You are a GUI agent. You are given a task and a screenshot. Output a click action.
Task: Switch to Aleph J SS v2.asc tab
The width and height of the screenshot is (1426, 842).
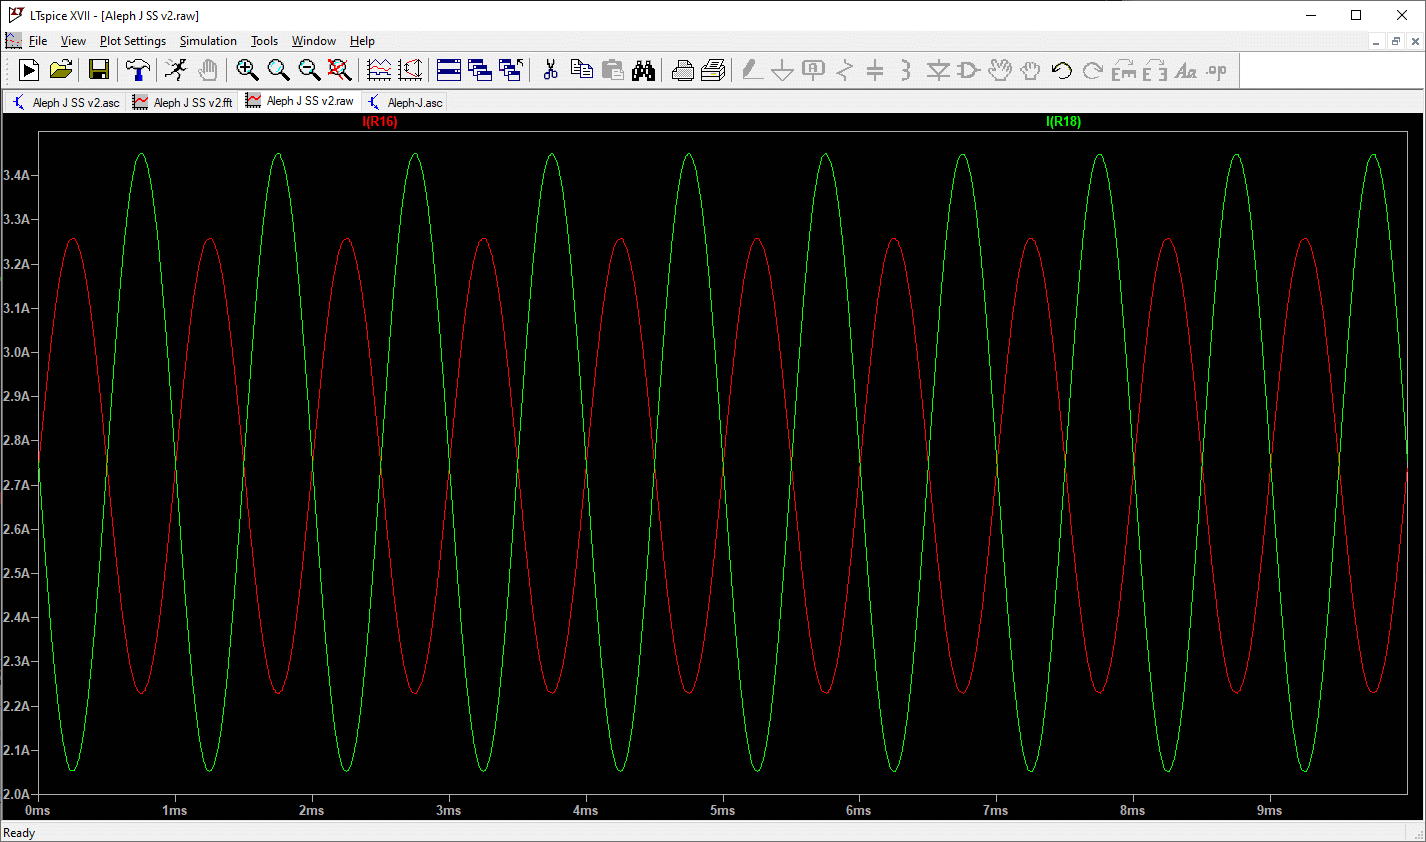pyautogui.click(x=65, y=102)
